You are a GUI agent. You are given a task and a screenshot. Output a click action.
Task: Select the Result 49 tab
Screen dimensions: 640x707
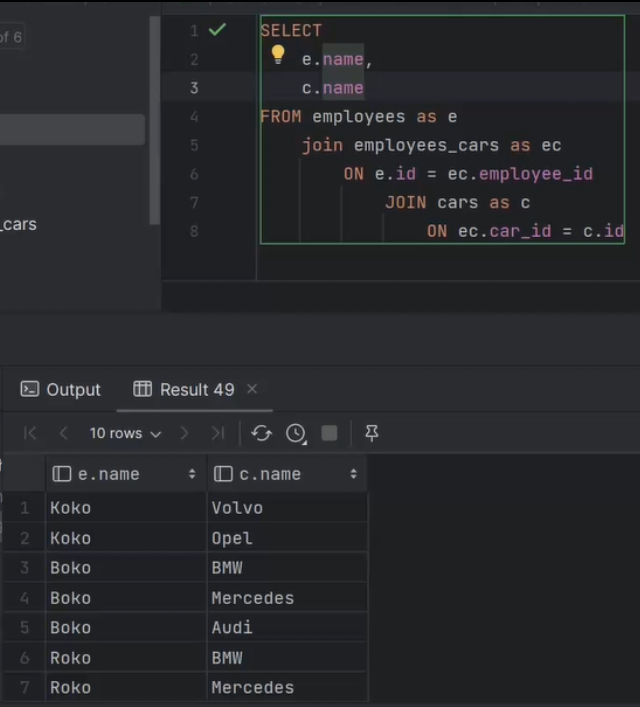pos(185,390)
